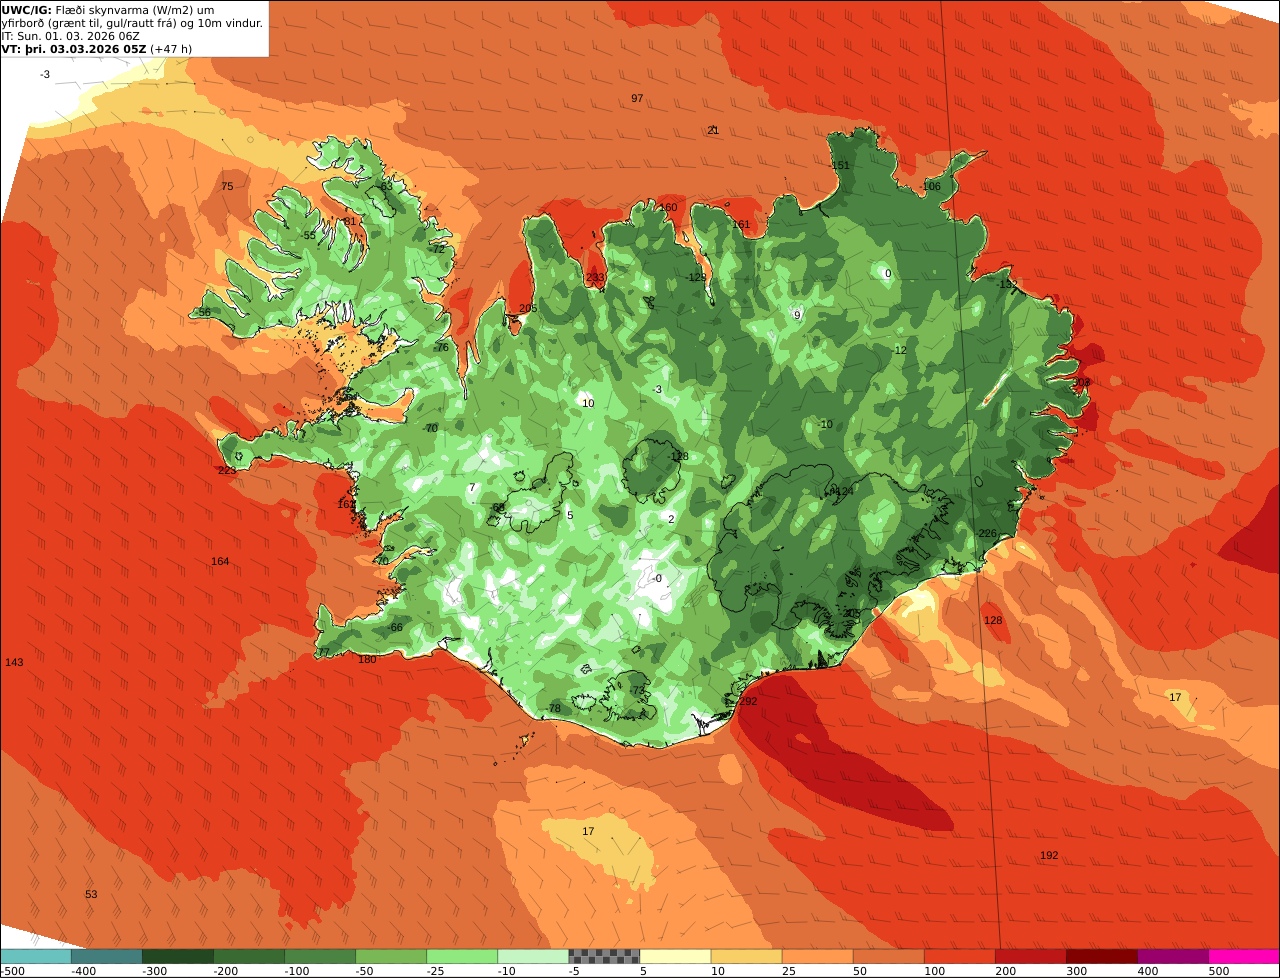Screen dimensions: 1280x978
Task: Click the orange 50 to 100 legend swatch
Action: (888, 956)
